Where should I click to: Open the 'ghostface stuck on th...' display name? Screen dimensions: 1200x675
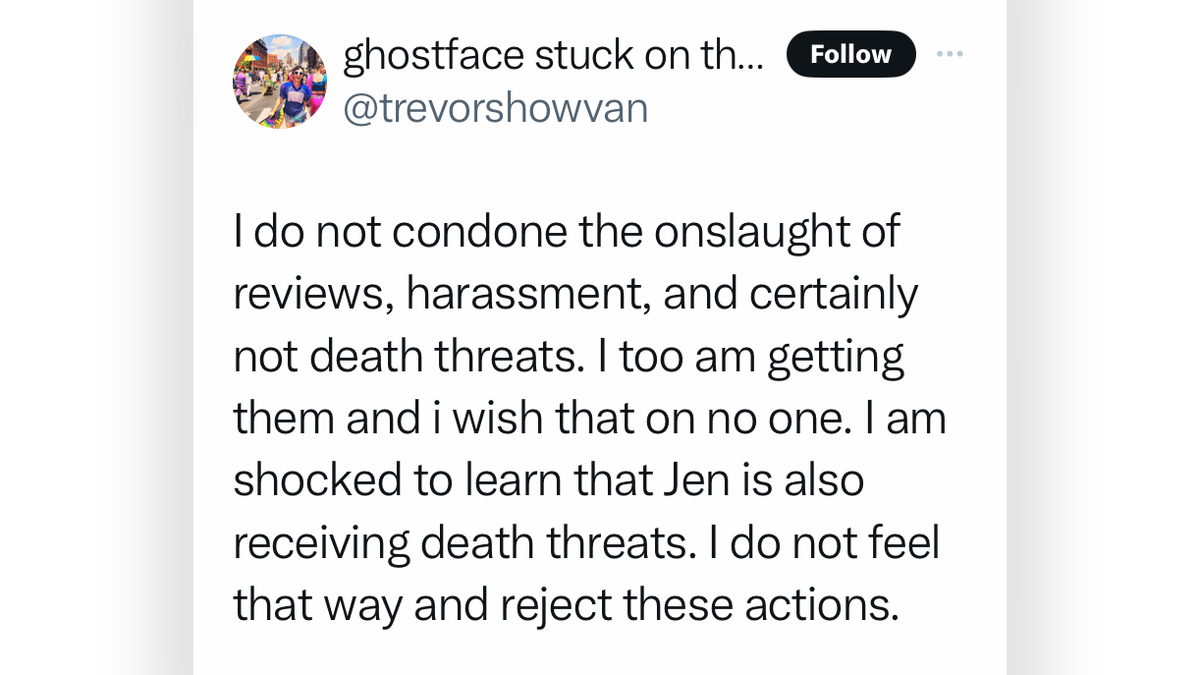pyautogui.click(x=553, y=56)
